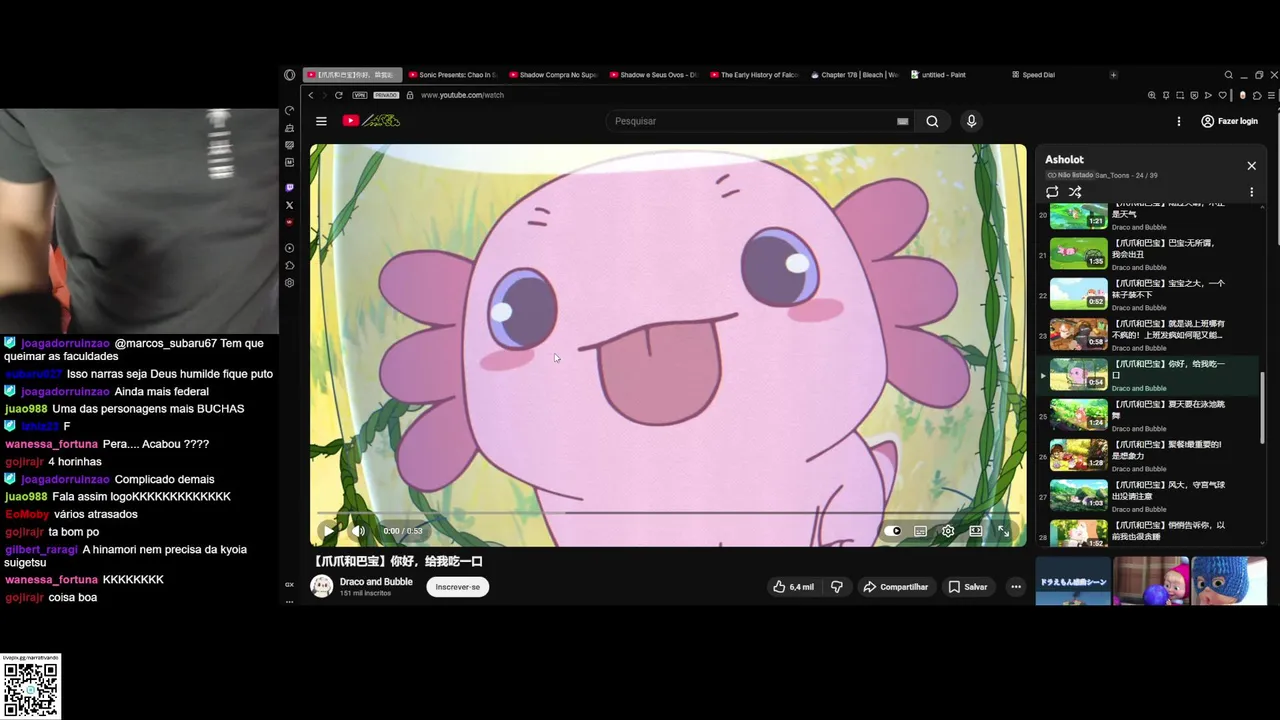Mute the video with the volume icon
The width and height of the screenshot is (1280, 720).
coord(358,531)
